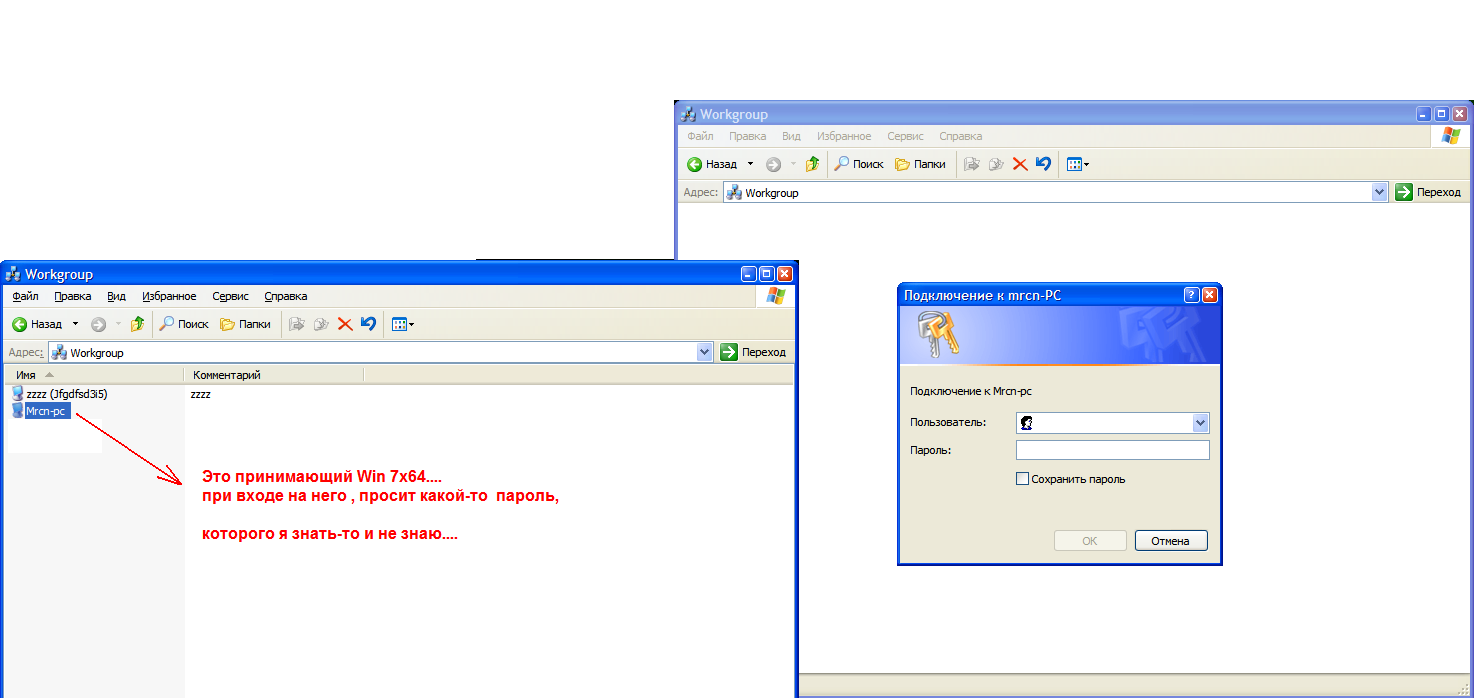Click address field in front Workgroup window
Viewport: 1474px width, 699px height.
click(x=380, y=352)
